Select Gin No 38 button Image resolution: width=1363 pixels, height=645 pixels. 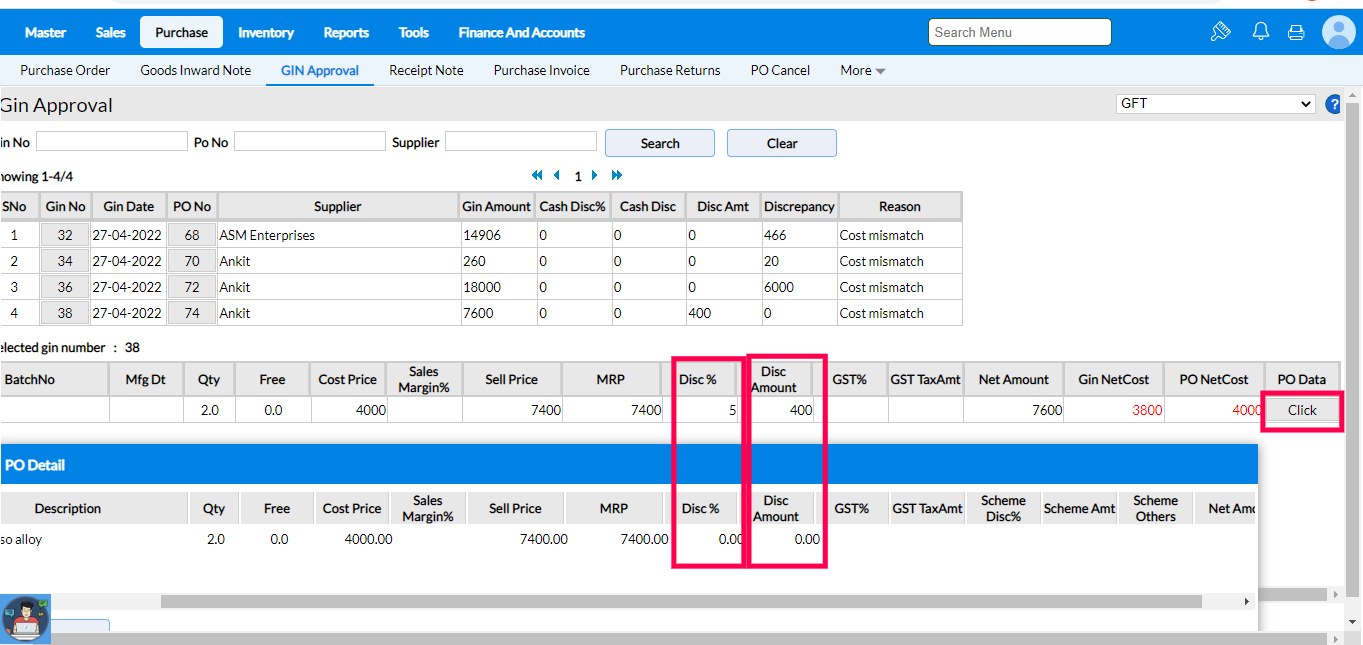65,313
